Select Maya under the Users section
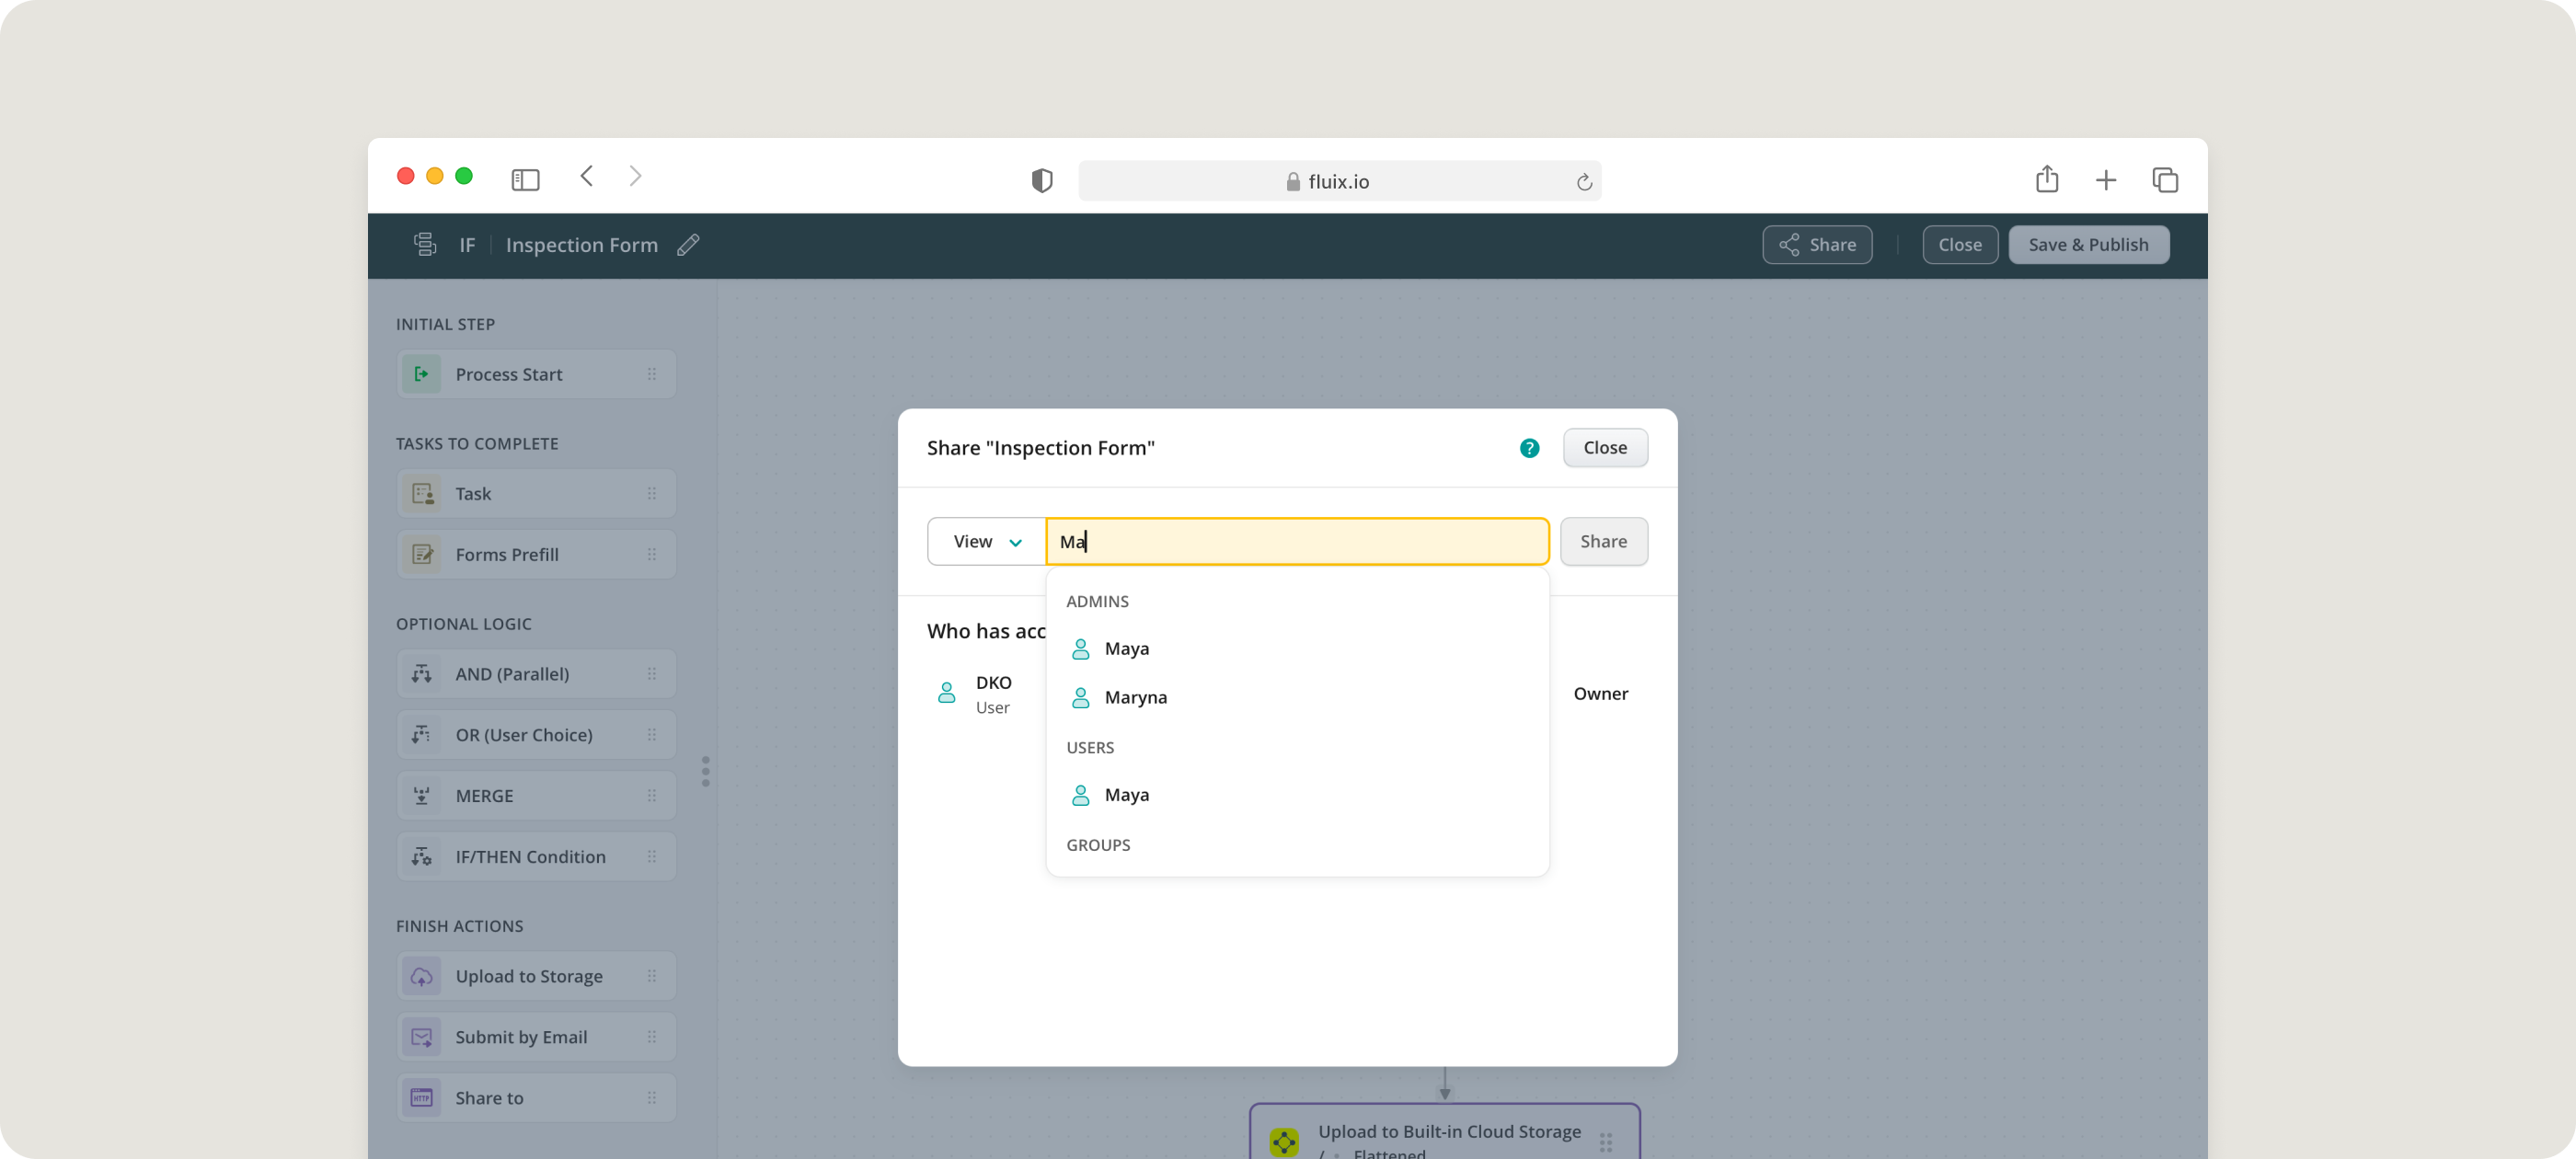The width and height of the screenshot is (2576, 1159). (x=1126, y=795)
